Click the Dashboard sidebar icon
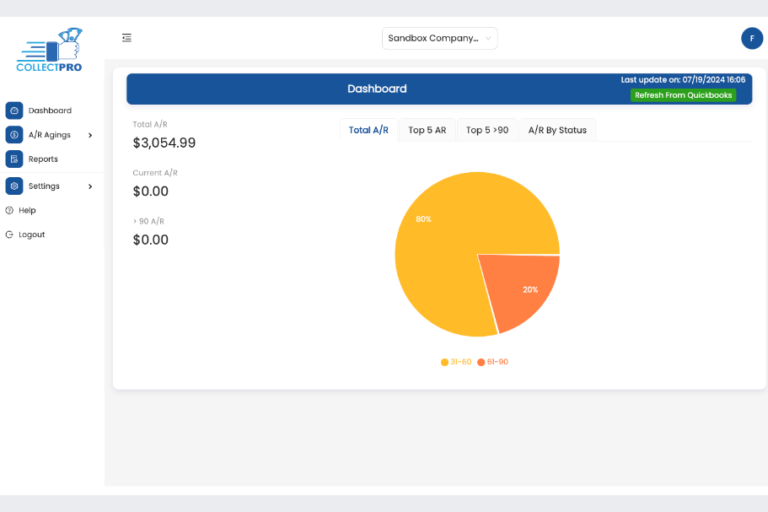Image resolution: width=768 pixels, height=512 pixels. pyautogui.click(x=14, y=111)
